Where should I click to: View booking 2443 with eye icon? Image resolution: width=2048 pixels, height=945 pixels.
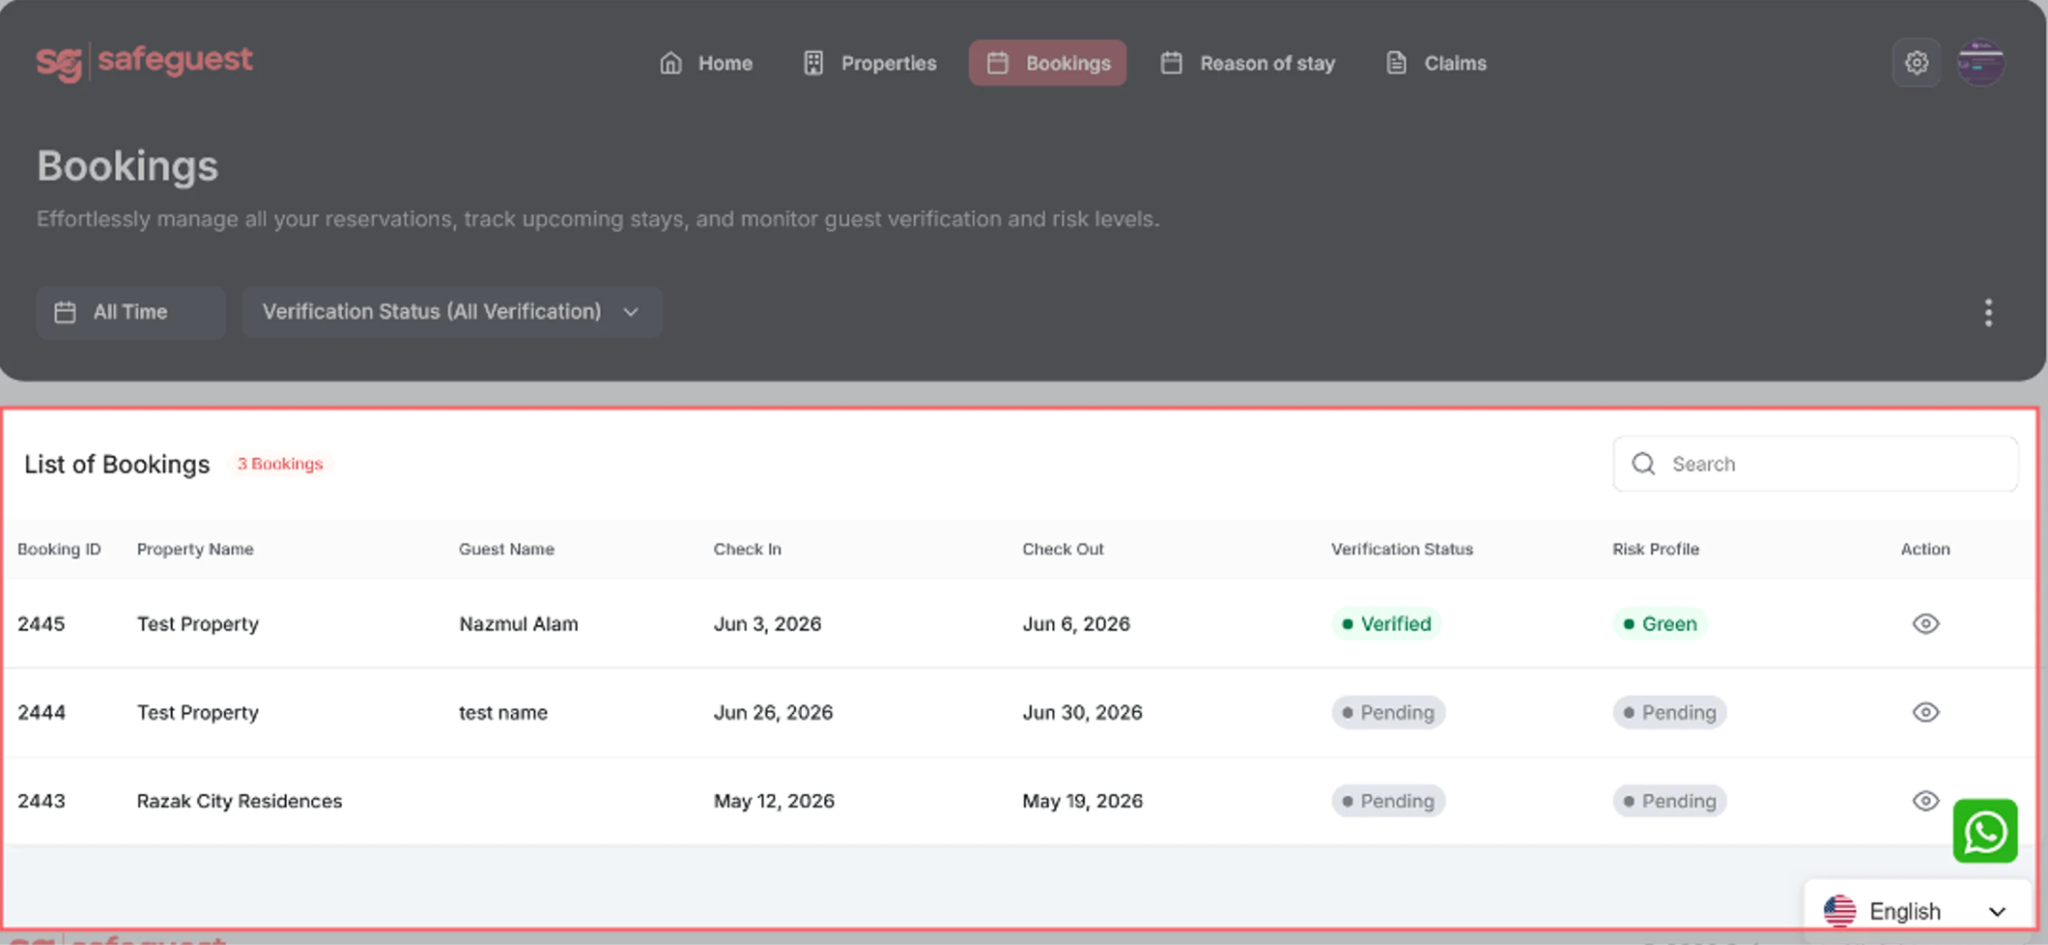[x=1925, y=801]
